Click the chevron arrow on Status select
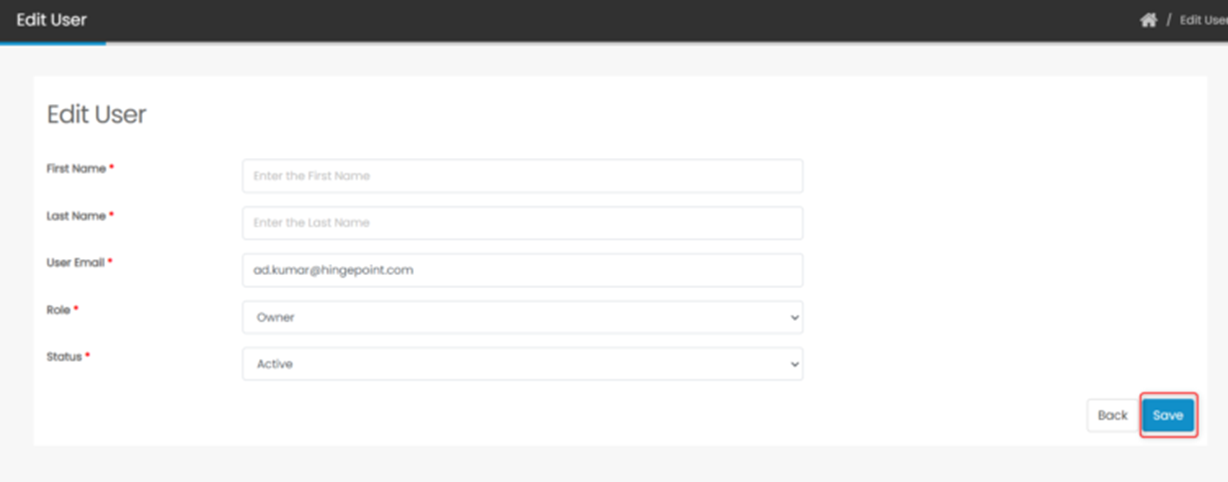1228x482 pixels. [795, 365]
